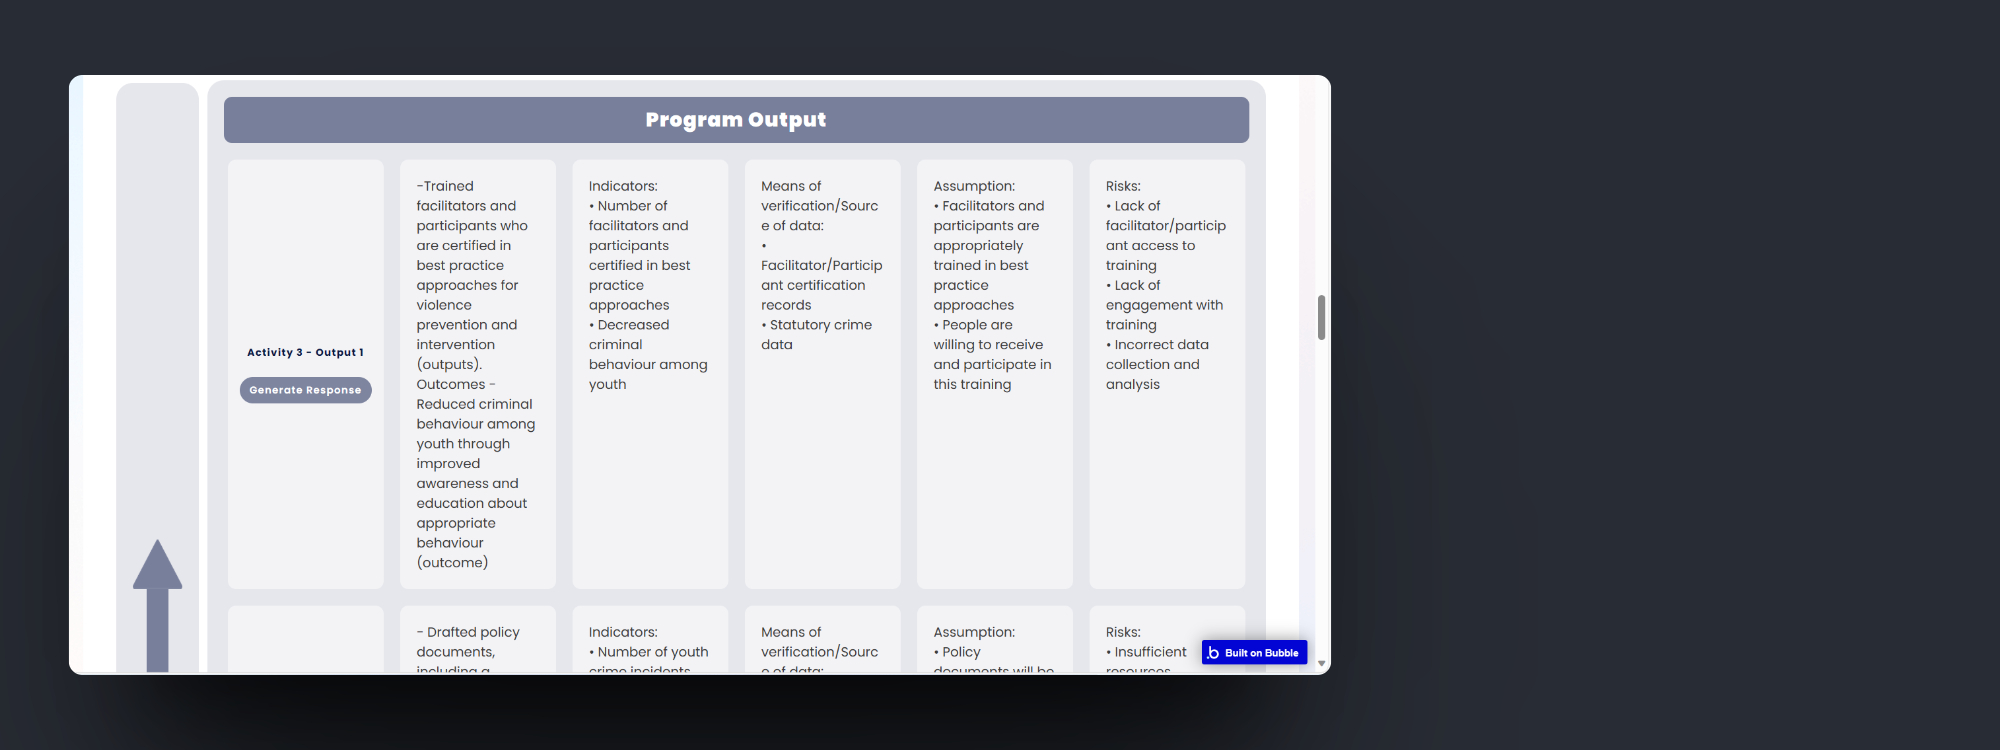The height and width of the screenshot is (750, 2000).
Task: Click the Risks cell listing Insufficient resources
Action: pos(1146,652)
